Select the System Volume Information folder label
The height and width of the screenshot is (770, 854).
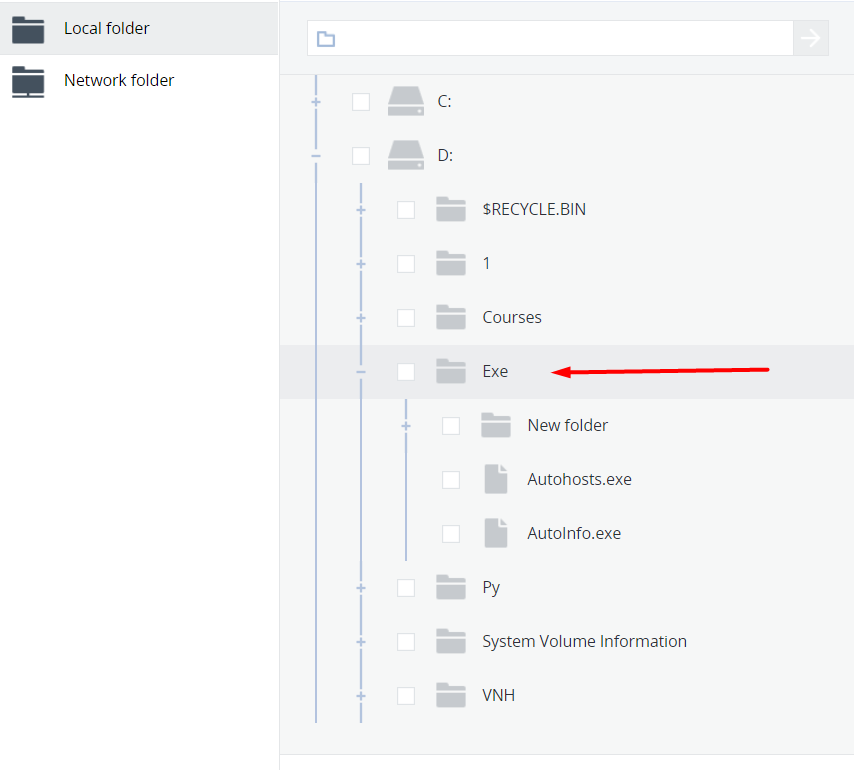pyautogui.click(x=584, y=641)
